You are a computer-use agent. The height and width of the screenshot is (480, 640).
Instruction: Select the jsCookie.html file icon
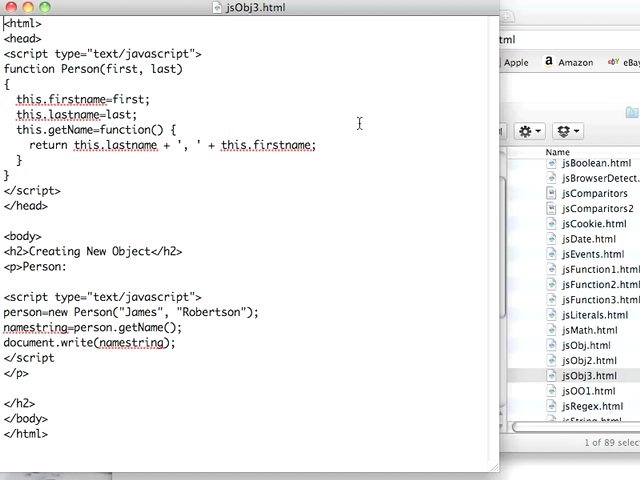(551, 224)
